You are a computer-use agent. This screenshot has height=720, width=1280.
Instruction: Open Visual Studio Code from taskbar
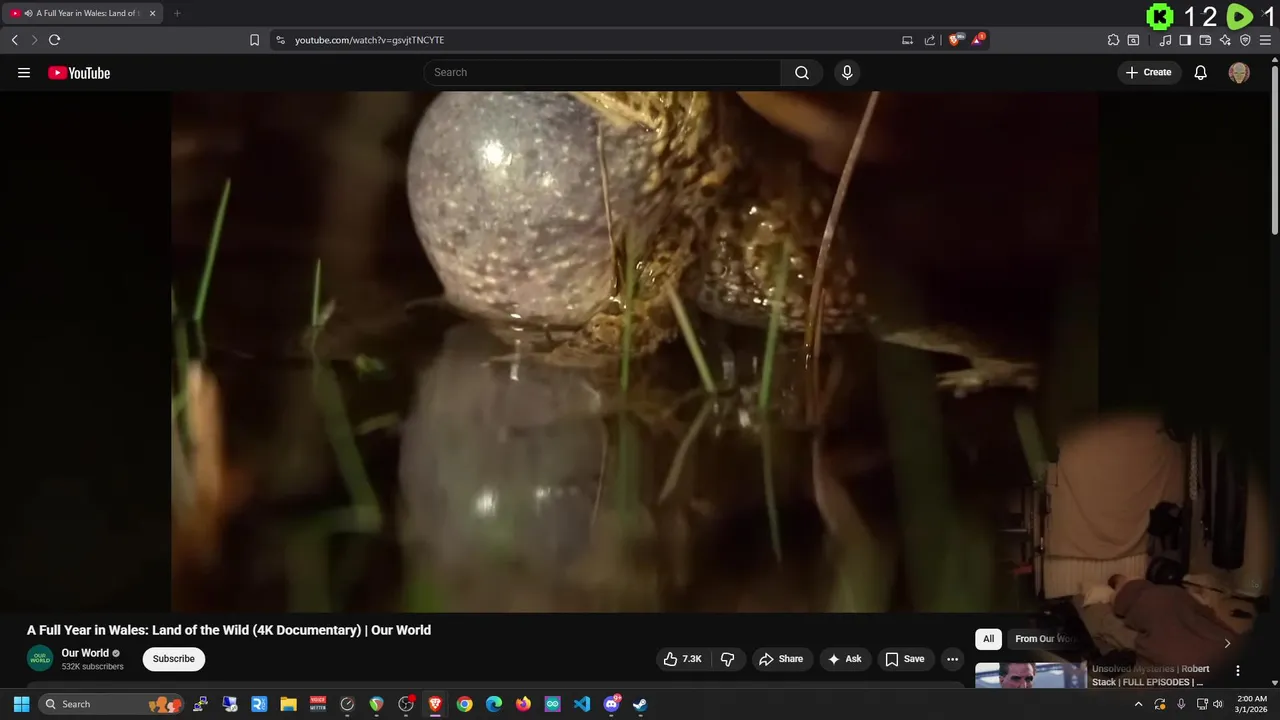[582, 704]
